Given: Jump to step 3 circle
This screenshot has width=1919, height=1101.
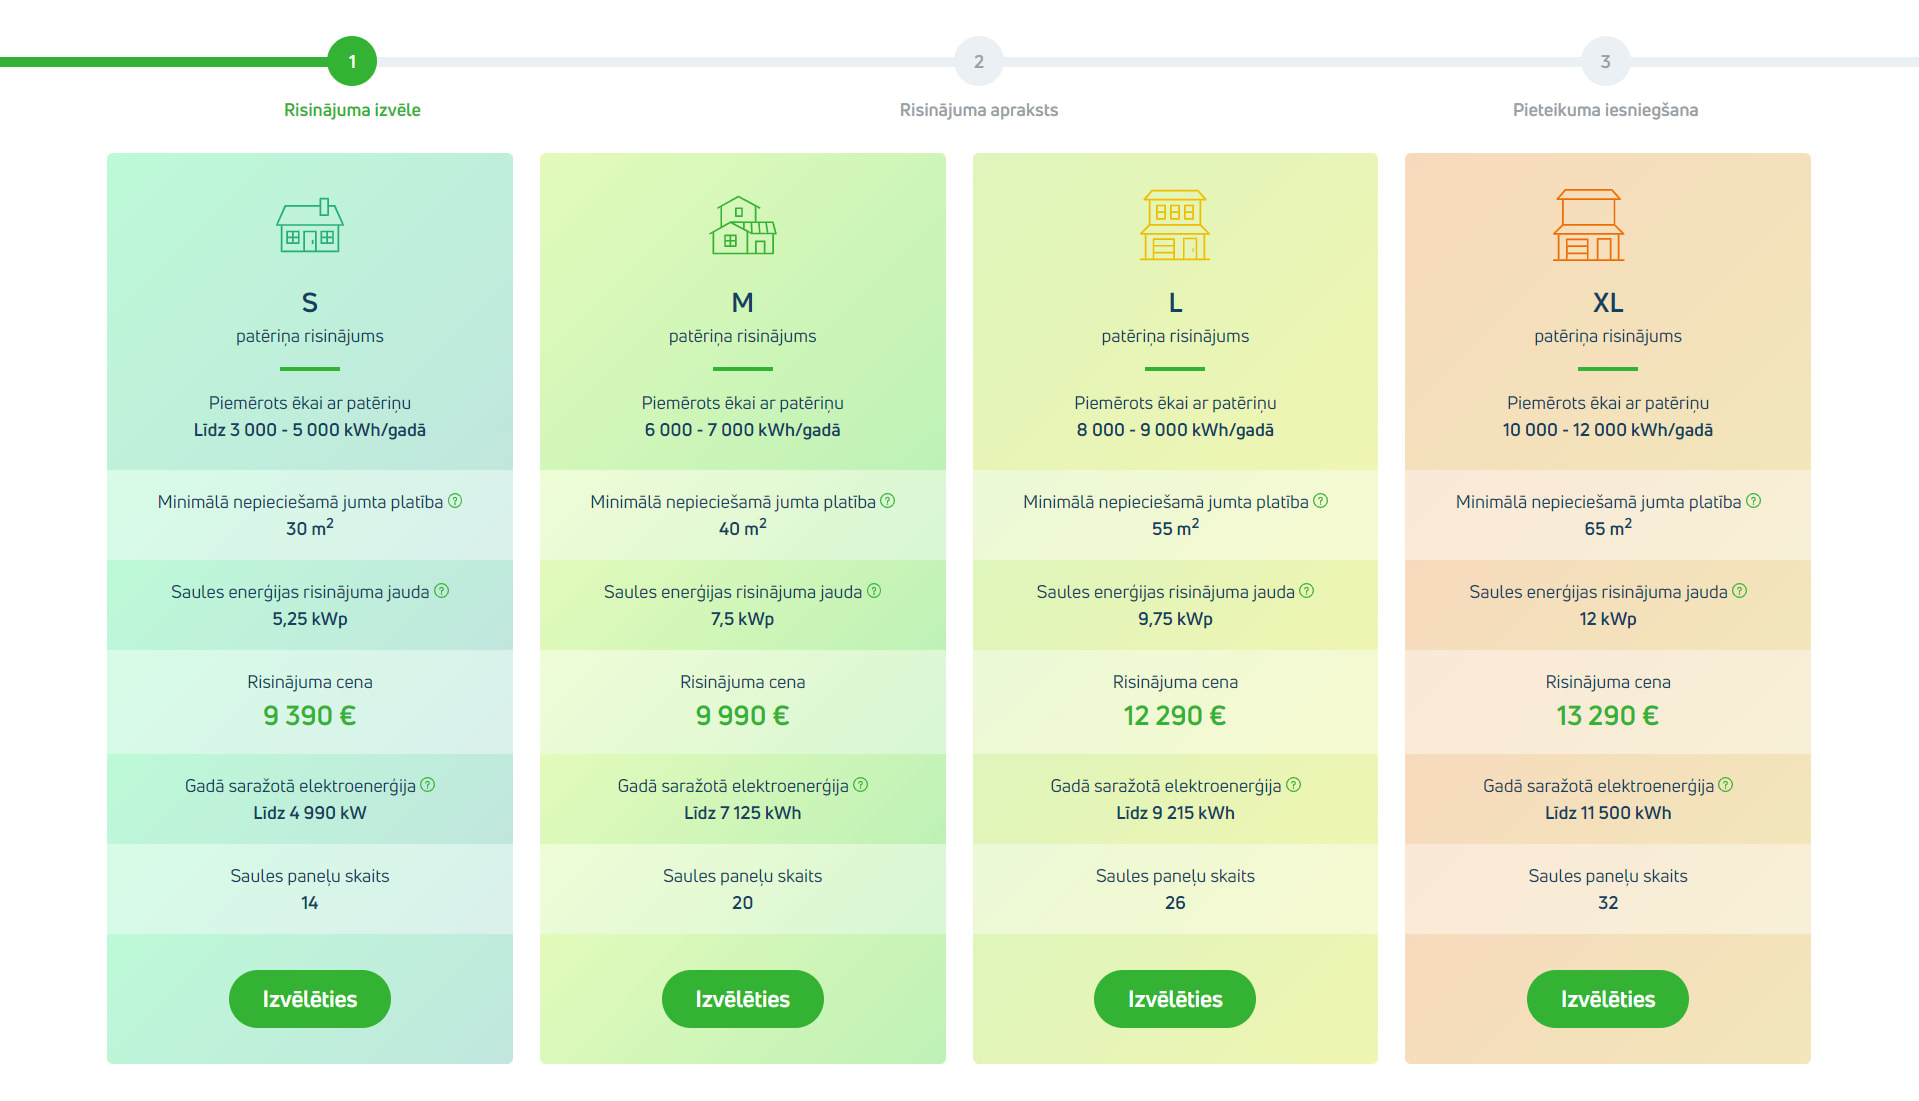Looking at the screenshot, I should click(x=1606, y=62).
